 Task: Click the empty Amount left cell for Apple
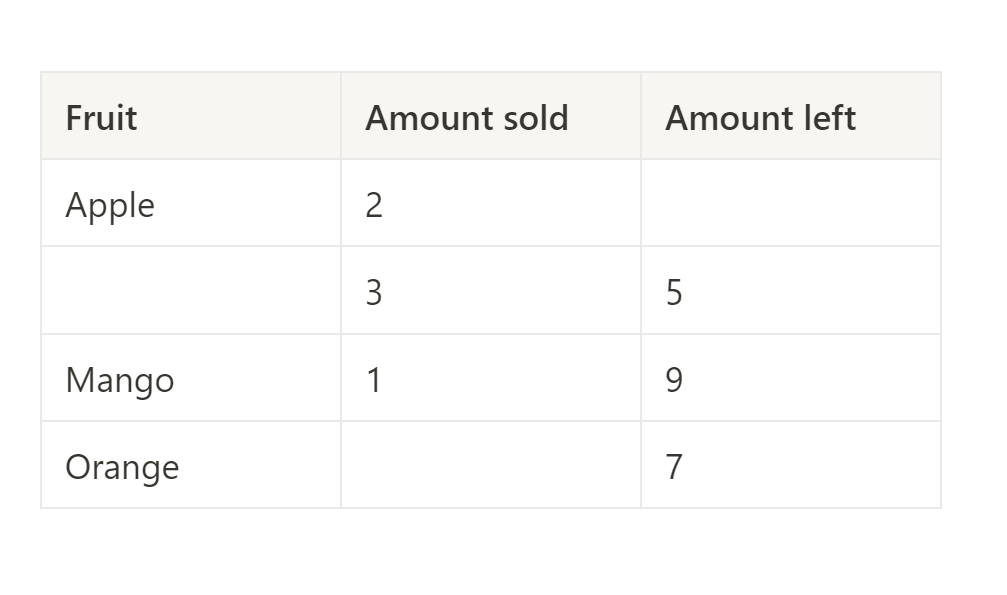(x=791, y=203)
